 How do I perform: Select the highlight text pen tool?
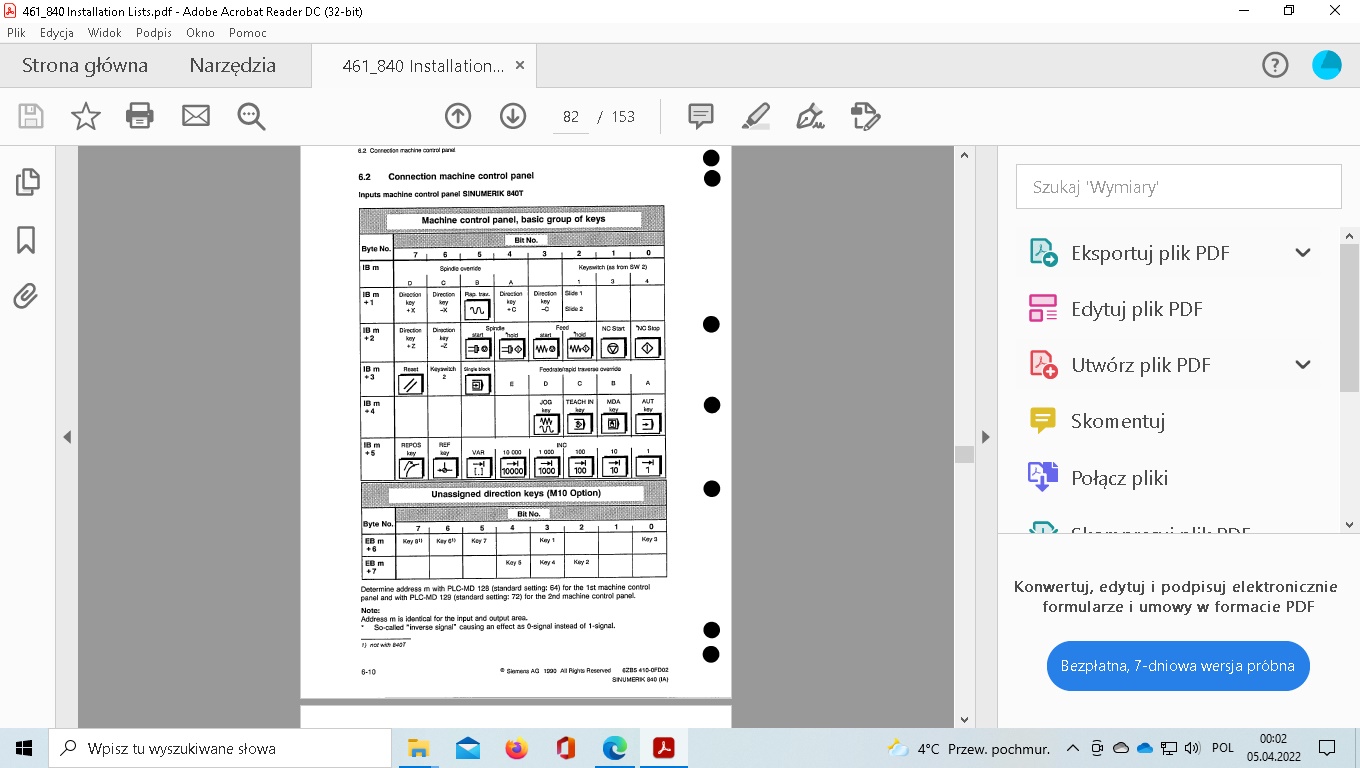pyautogui.click(x=756, y=116)
